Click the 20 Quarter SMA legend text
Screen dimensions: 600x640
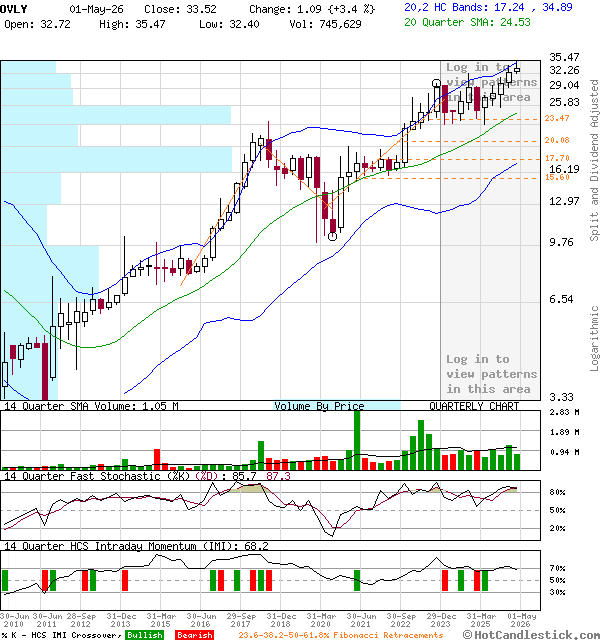click(x=467, y=22)
